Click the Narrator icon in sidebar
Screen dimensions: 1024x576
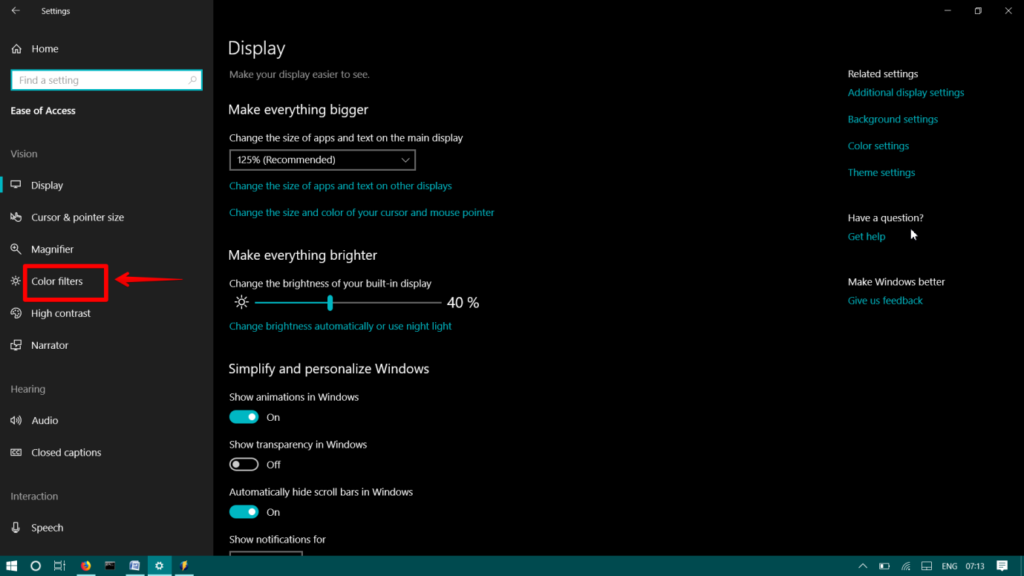pyautogui.click(x=16, y=345)
